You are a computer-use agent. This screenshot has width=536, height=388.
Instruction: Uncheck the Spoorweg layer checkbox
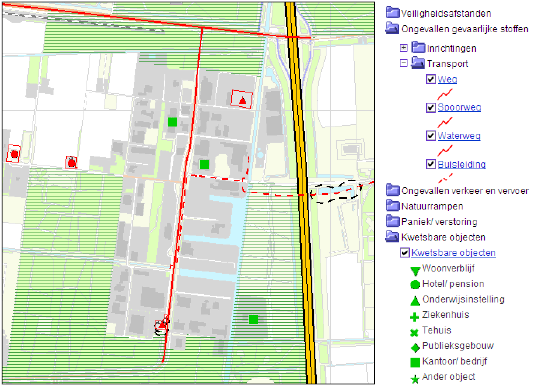pos(431,107)
